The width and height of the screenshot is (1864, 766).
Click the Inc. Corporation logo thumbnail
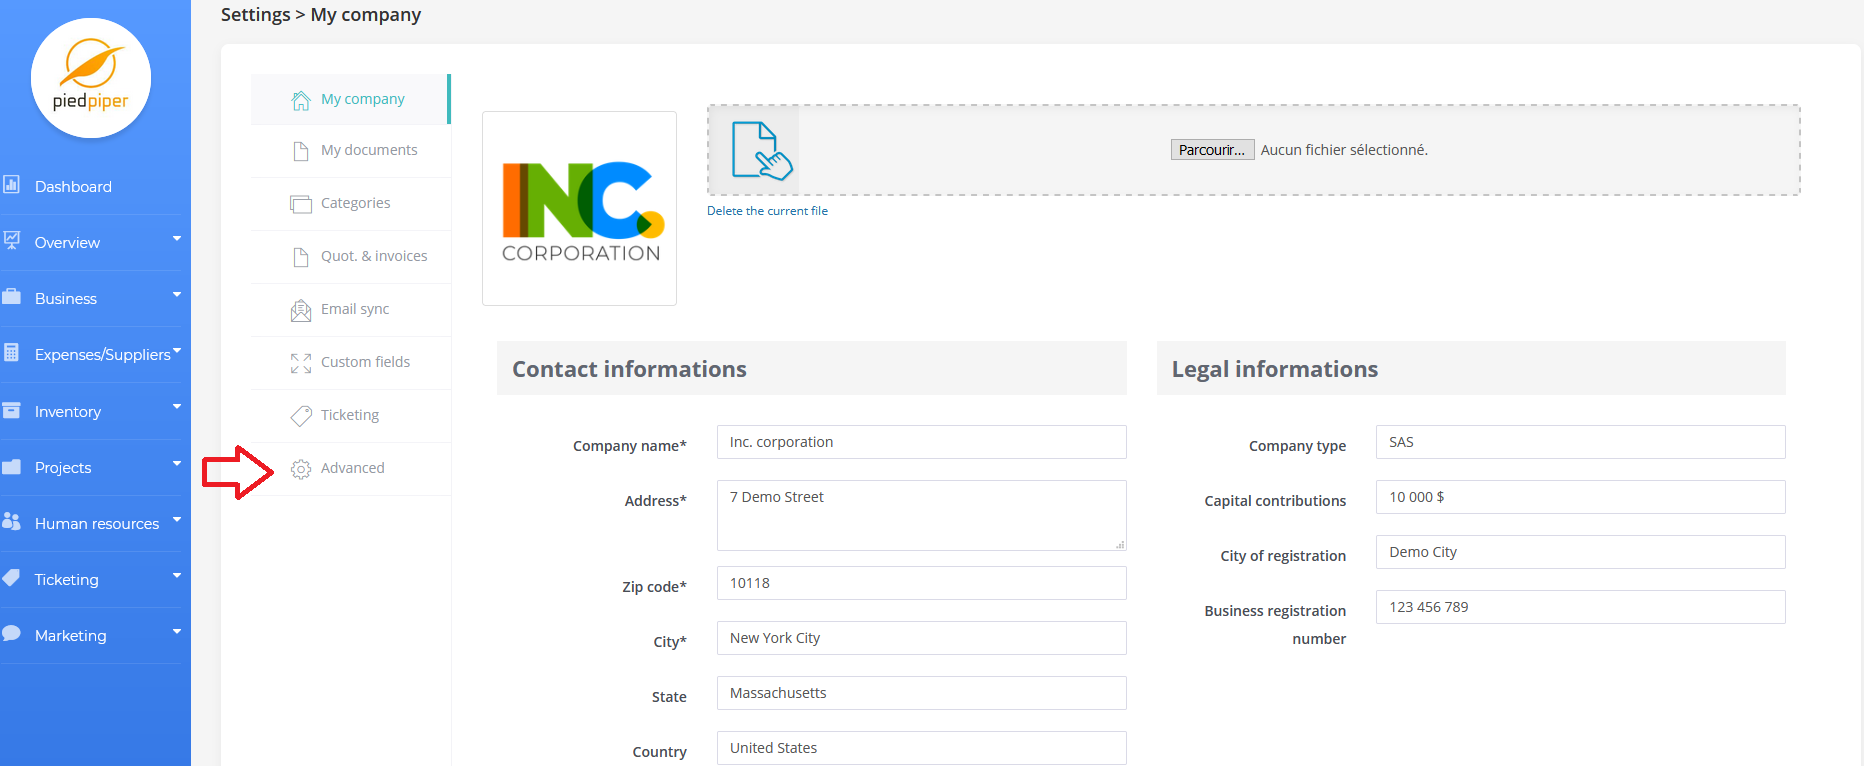(x=579, y=209)
